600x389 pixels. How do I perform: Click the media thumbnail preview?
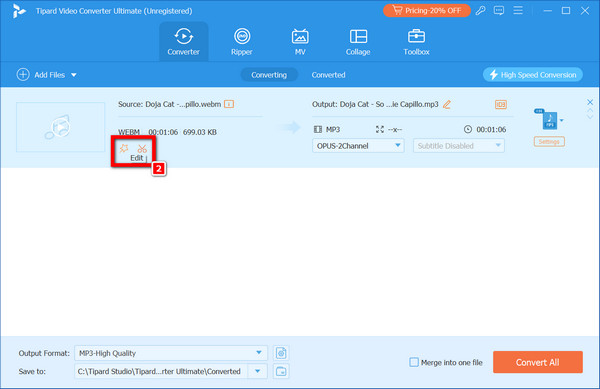click(60, 127)
